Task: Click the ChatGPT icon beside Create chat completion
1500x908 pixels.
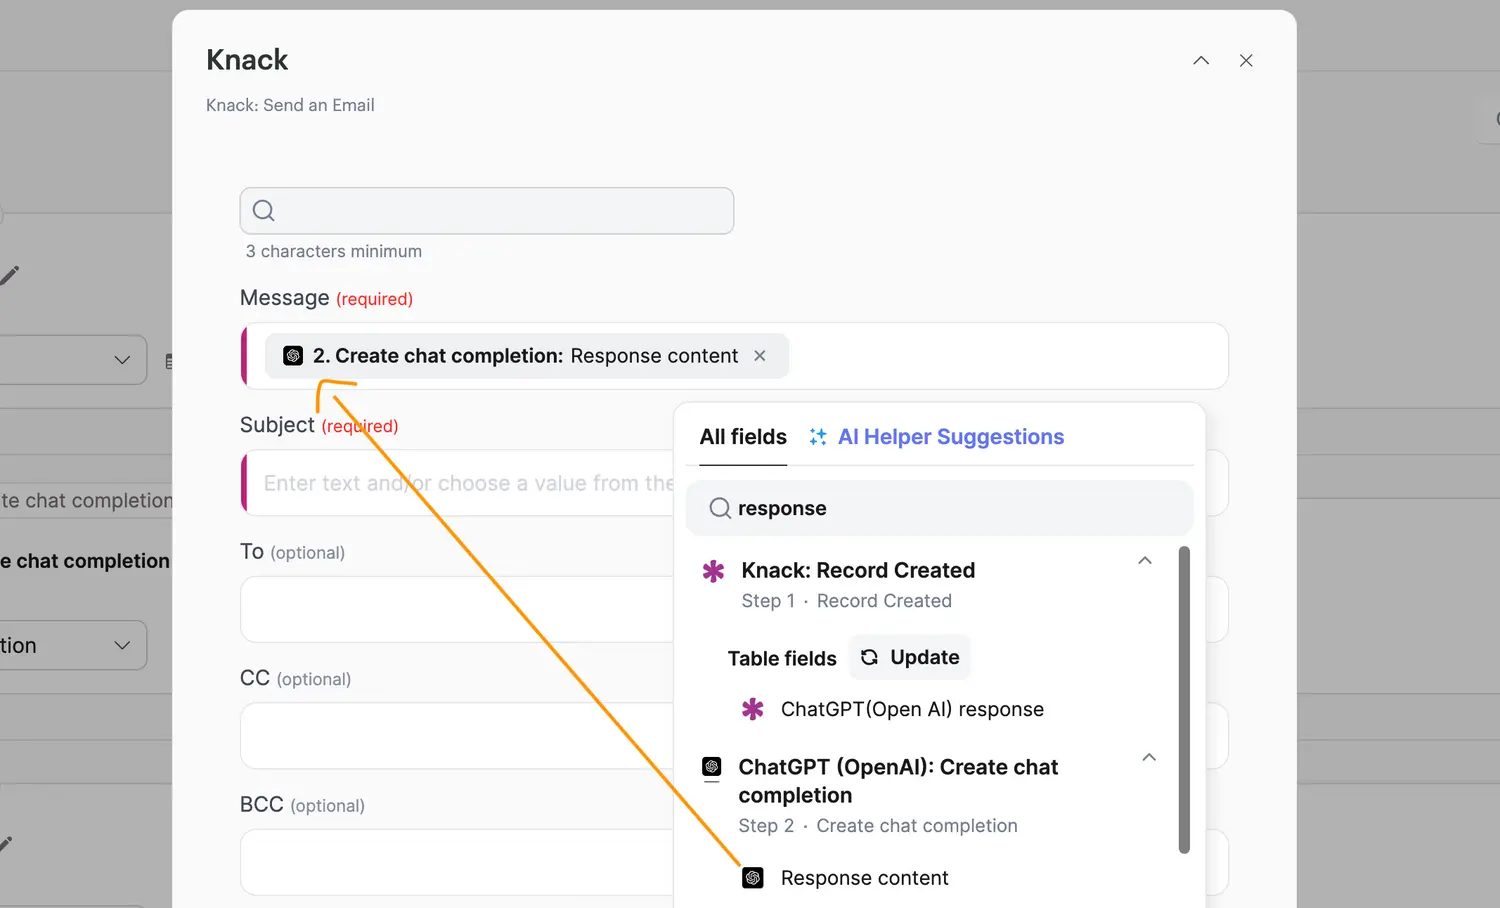Action: click(x=712, y=767)
